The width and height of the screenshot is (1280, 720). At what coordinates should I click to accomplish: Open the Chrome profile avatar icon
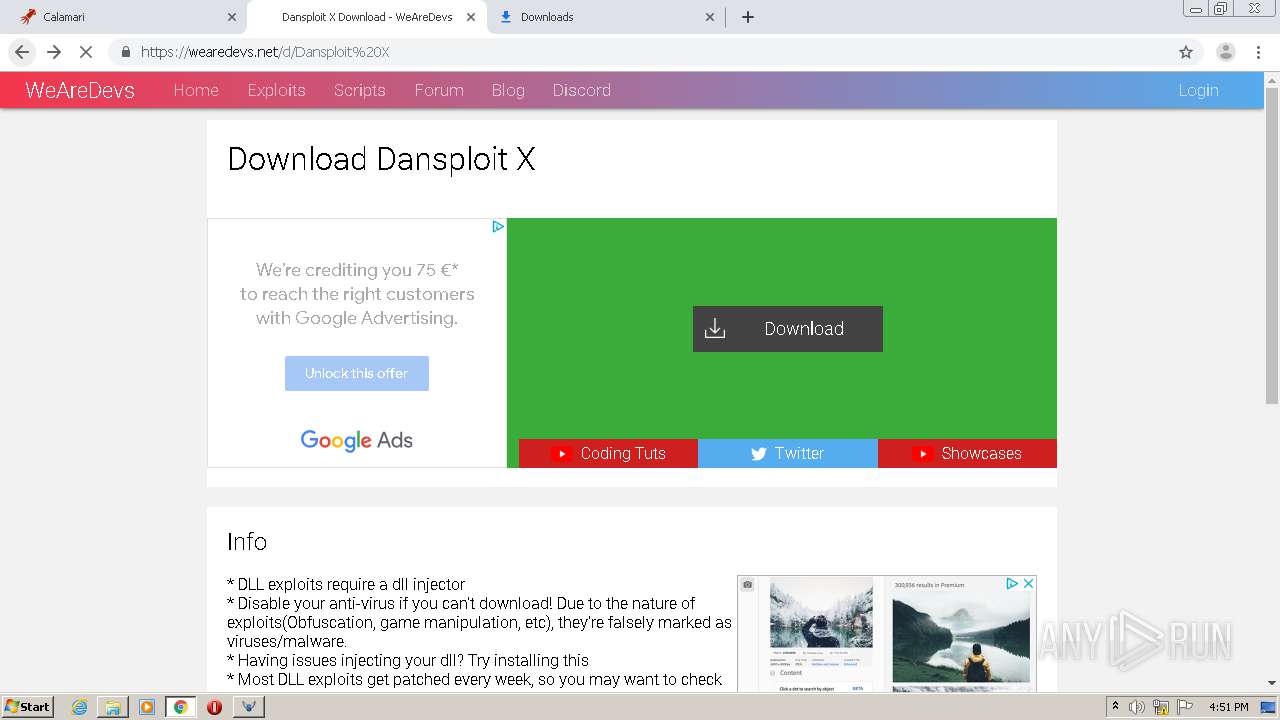tap(1225, 52)
